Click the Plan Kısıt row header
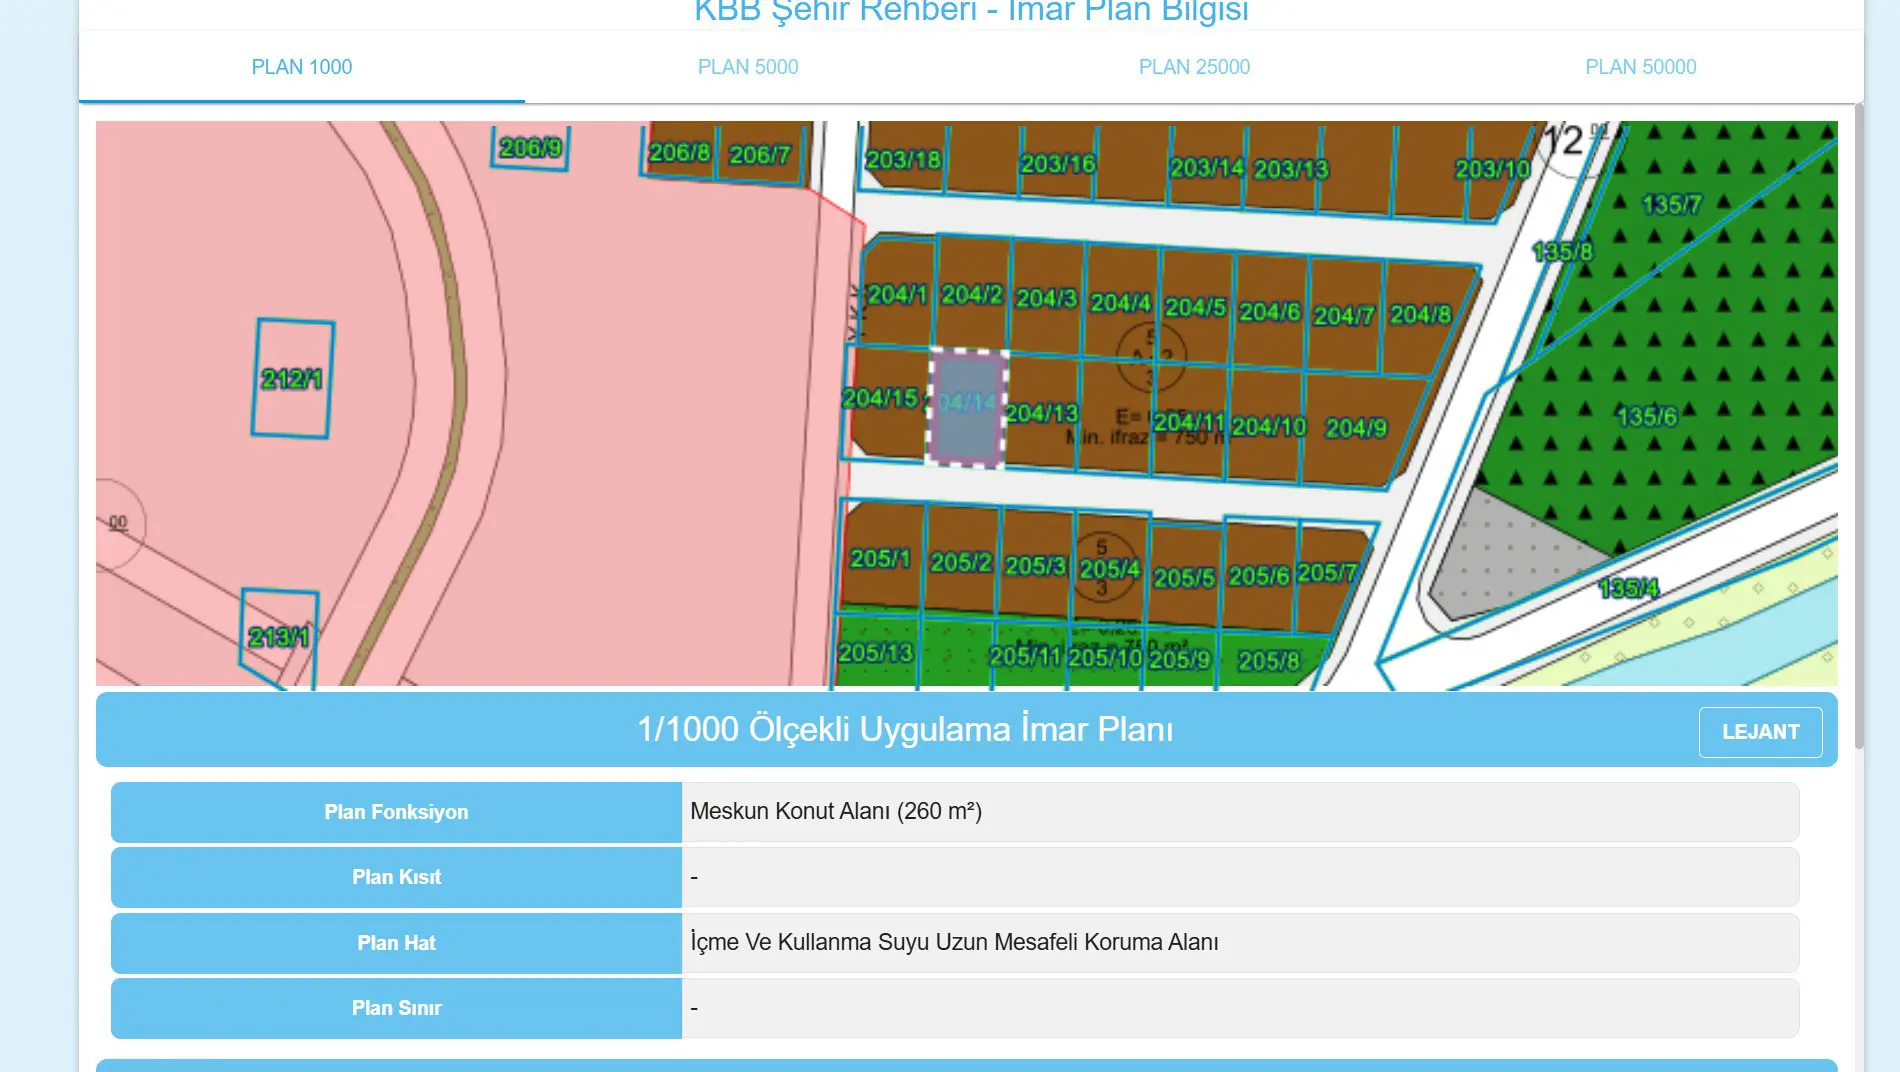Viewport: 1900px width, 1072px height. click(396, 877)
